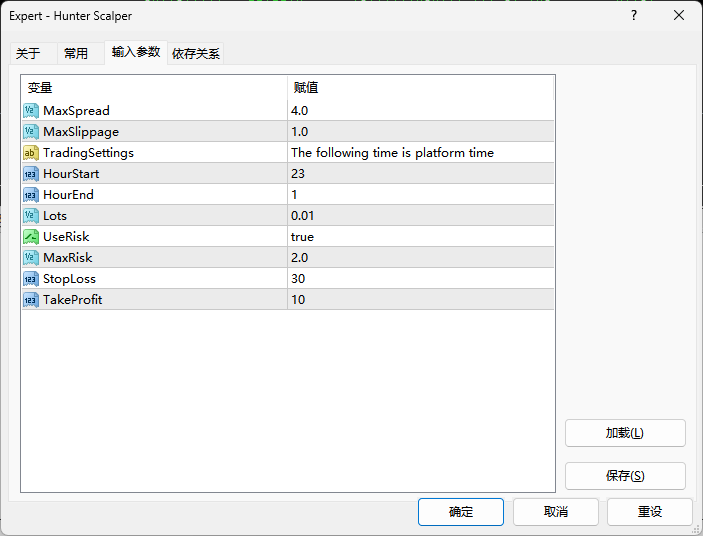
Task: Select the MaxRisk value 2.0 field
Action: pyautogui.click(x=420, y=258)
